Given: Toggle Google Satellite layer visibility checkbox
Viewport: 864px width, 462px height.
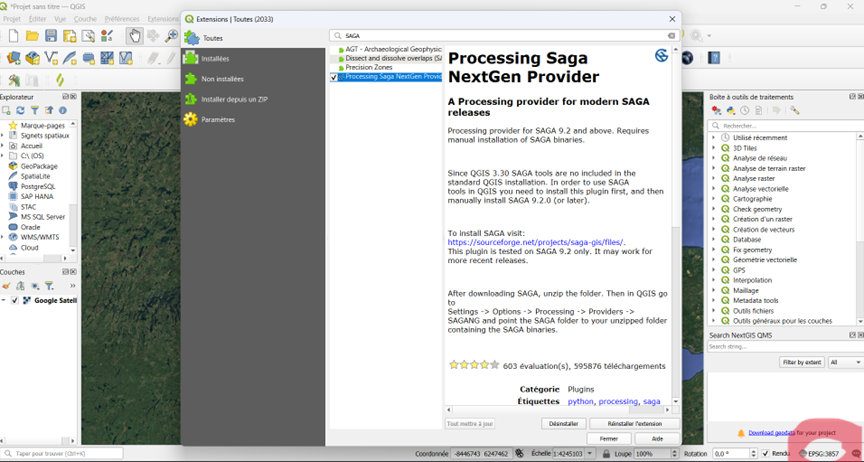Looking at the screenshot, I should pyautogui.click(x=14, y=300).
